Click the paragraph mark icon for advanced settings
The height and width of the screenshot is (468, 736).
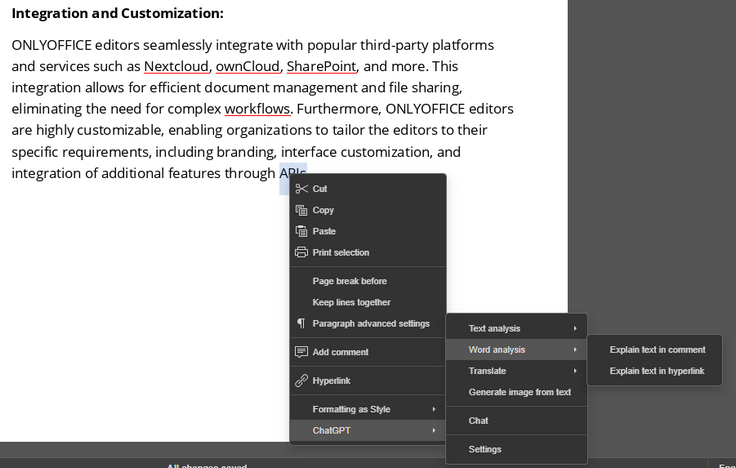coord(301,323)
